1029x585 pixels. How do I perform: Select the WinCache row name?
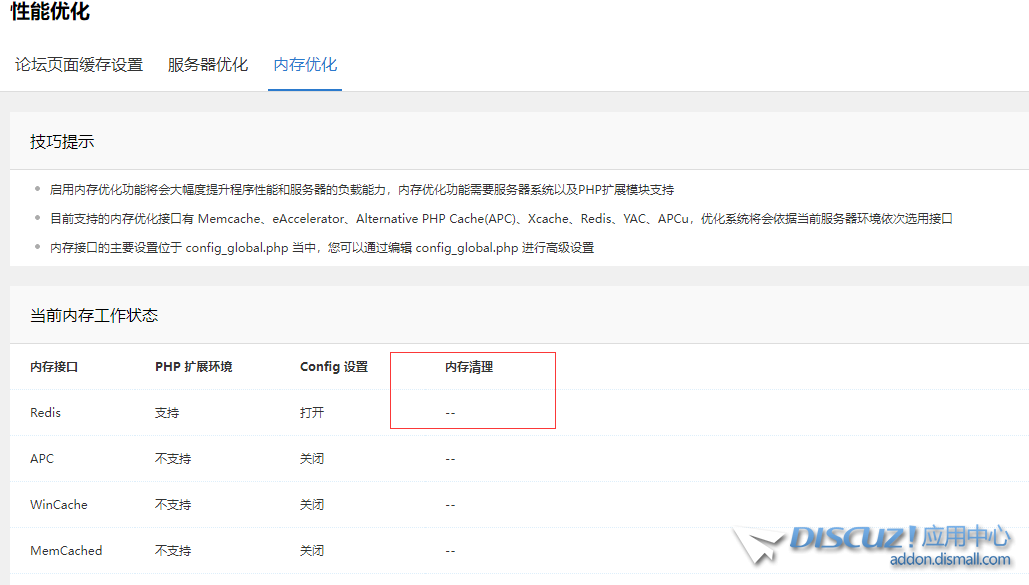[x=59, y=505]
